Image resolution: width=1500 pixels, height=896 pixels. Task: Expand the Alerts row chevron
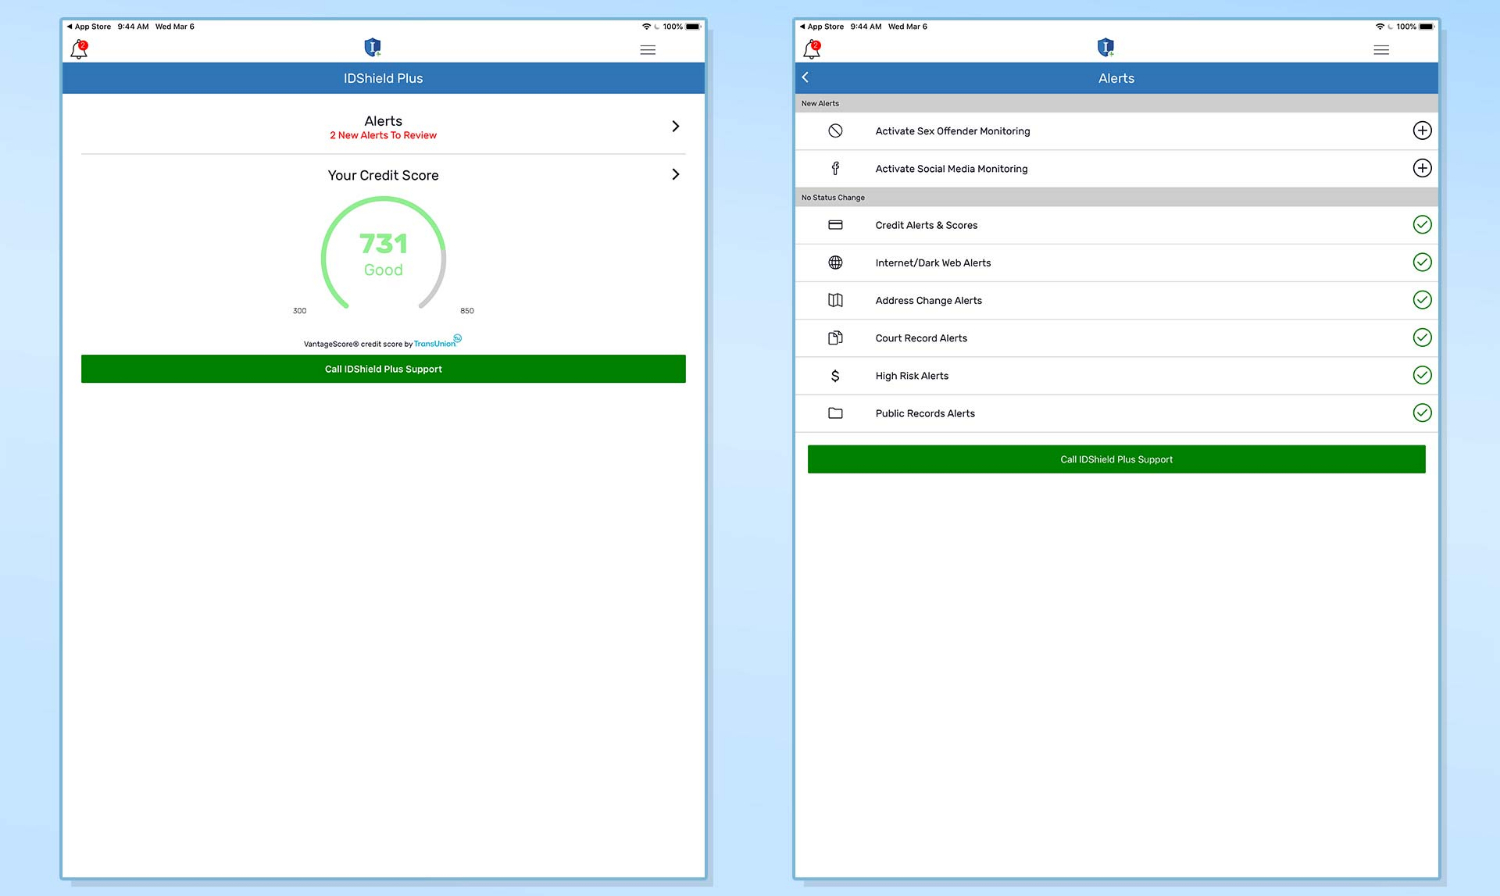[676, 126]
